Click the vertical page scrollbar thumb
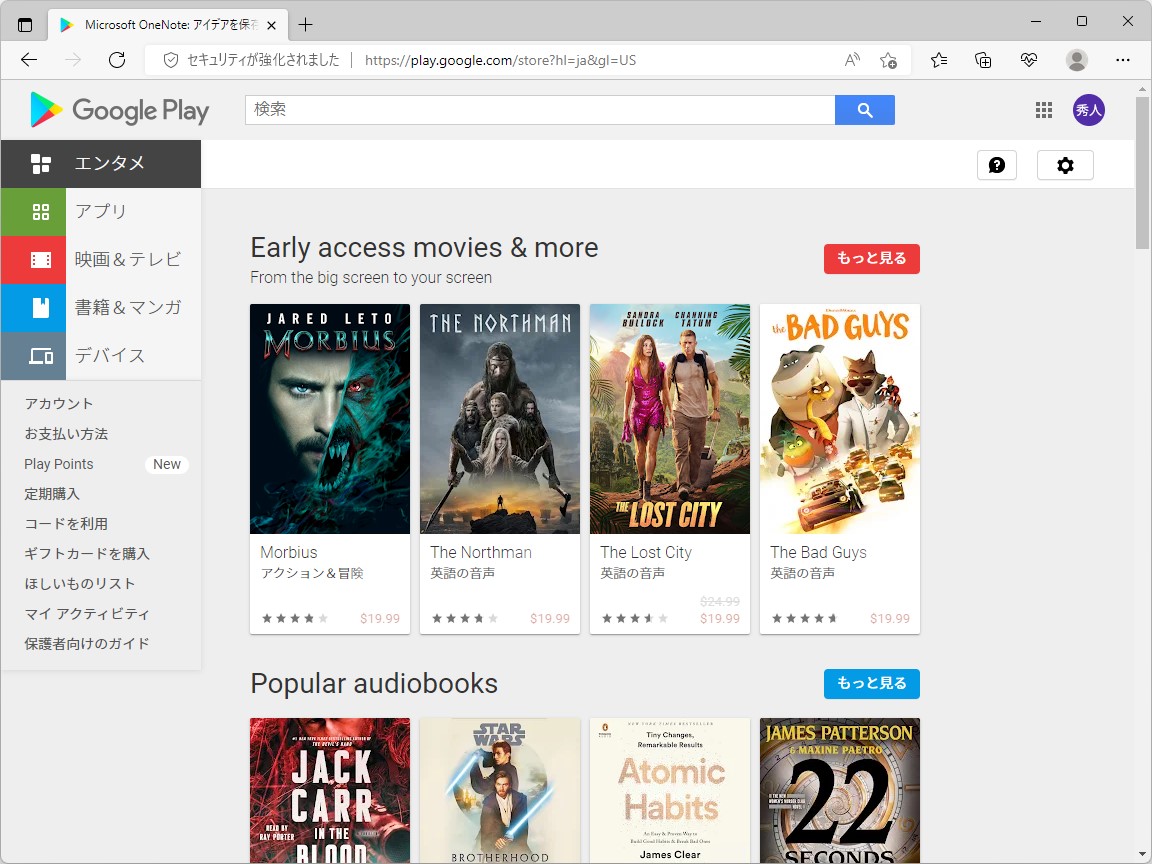The height and width of the screenshot is (864, 1152). (1142, 173)
